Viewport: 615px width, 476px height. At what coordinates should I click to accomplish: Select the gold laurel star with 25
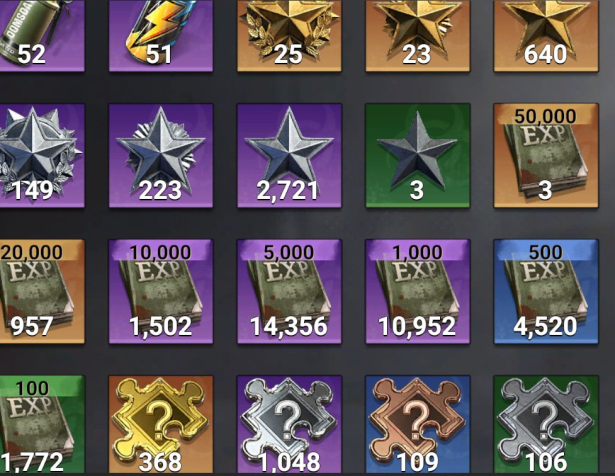(x=289, y=36)
